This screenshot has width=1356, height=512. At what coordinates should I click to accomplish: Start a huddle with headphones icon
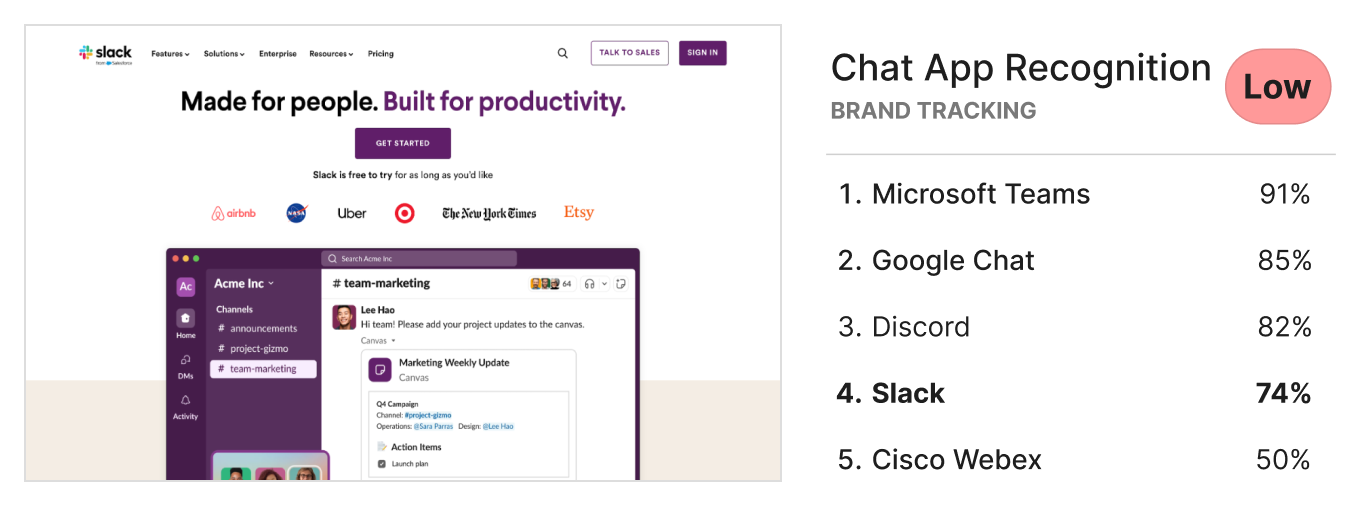pyautogui.click(x=590, y=284)
